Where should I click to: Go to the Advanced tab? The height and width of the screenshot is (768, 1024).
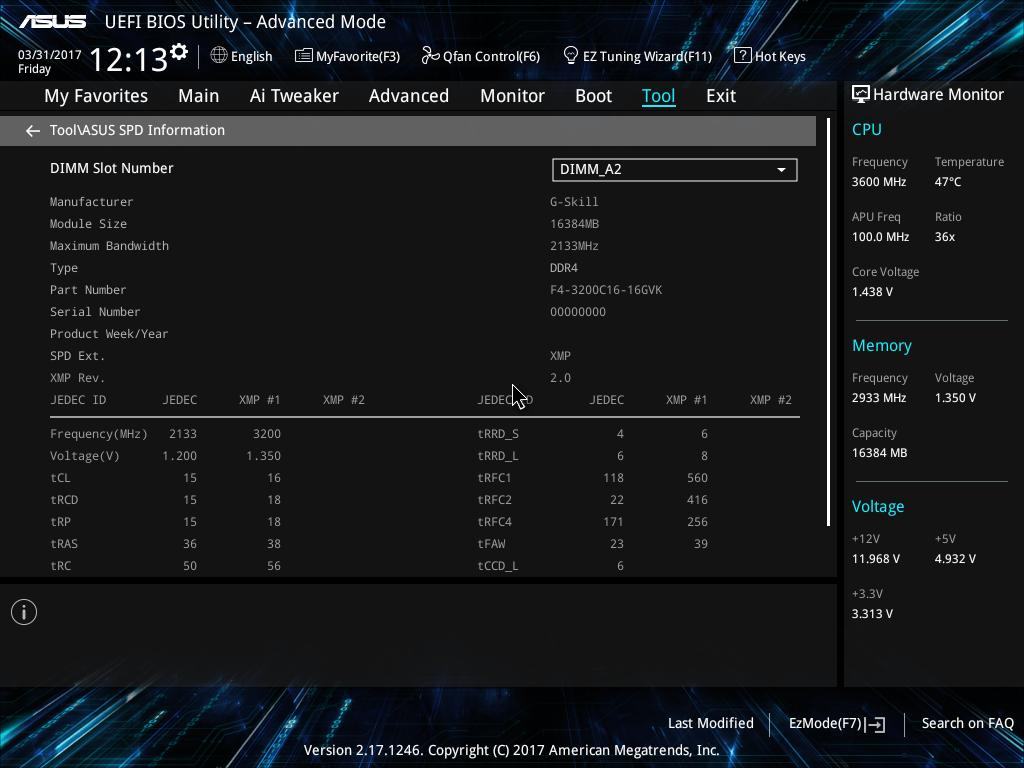click(409, 96)
